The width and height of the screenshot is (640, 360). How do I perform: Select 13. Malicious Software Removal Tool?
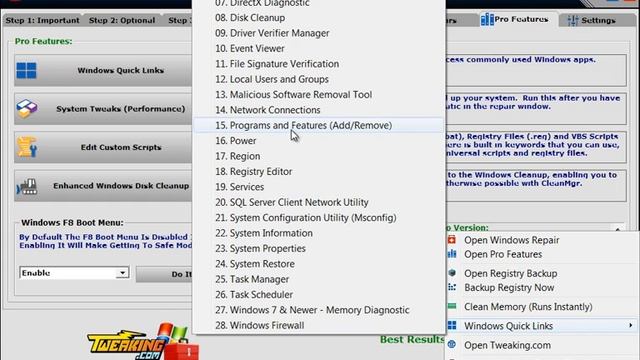click(x=318, y=95)
